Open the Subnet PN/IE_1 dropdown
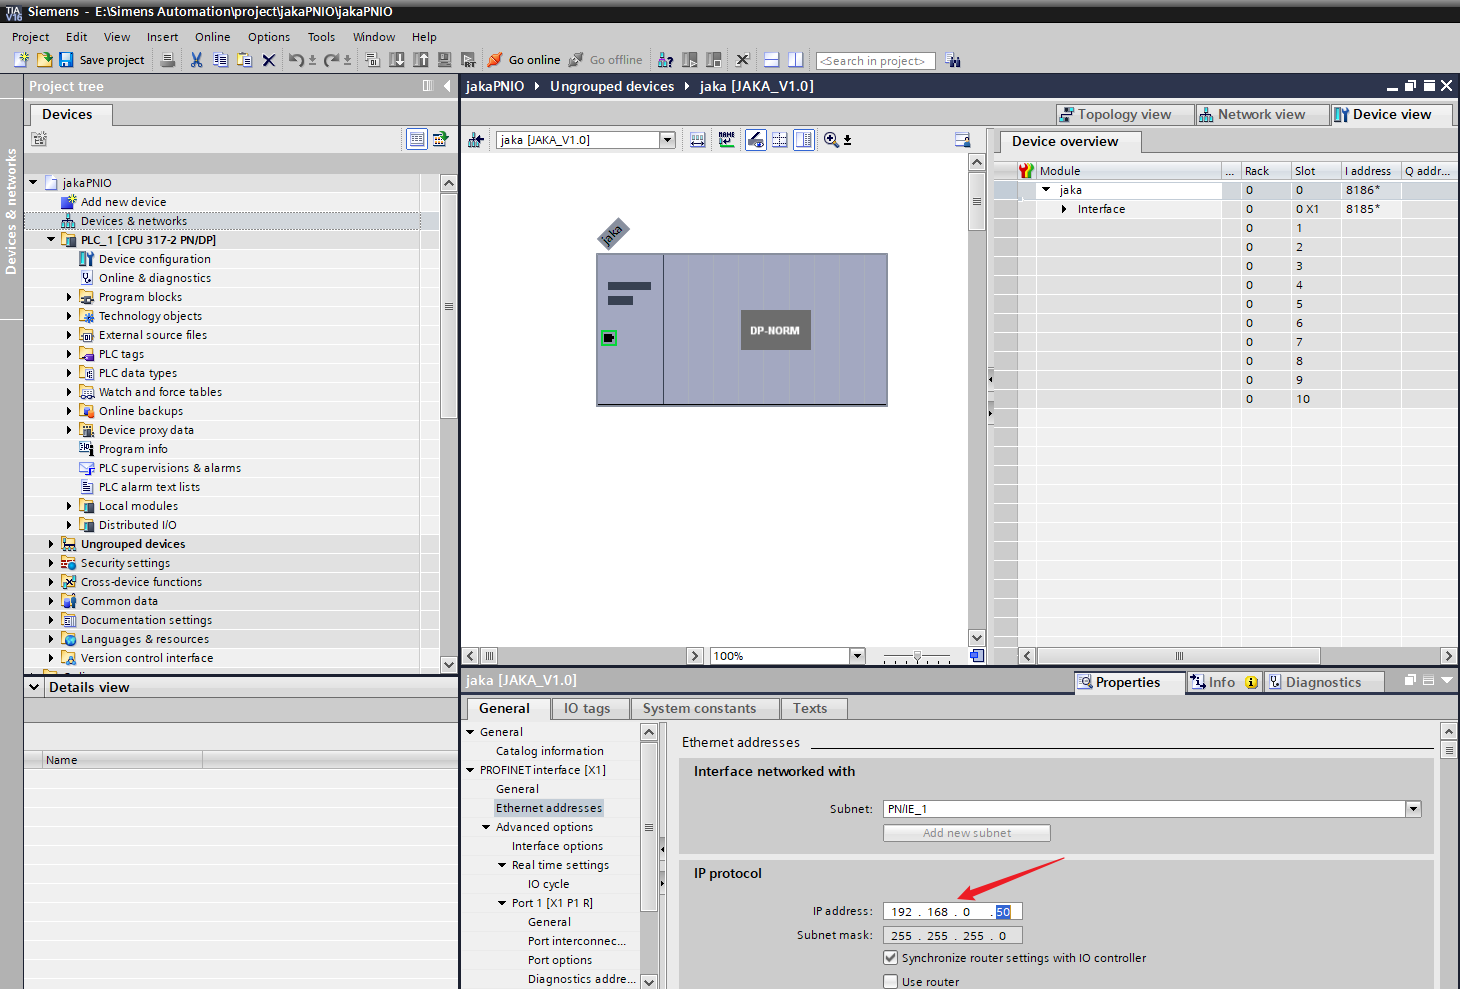This screenshot has height=989, width=1460. tap(1413, 809)
